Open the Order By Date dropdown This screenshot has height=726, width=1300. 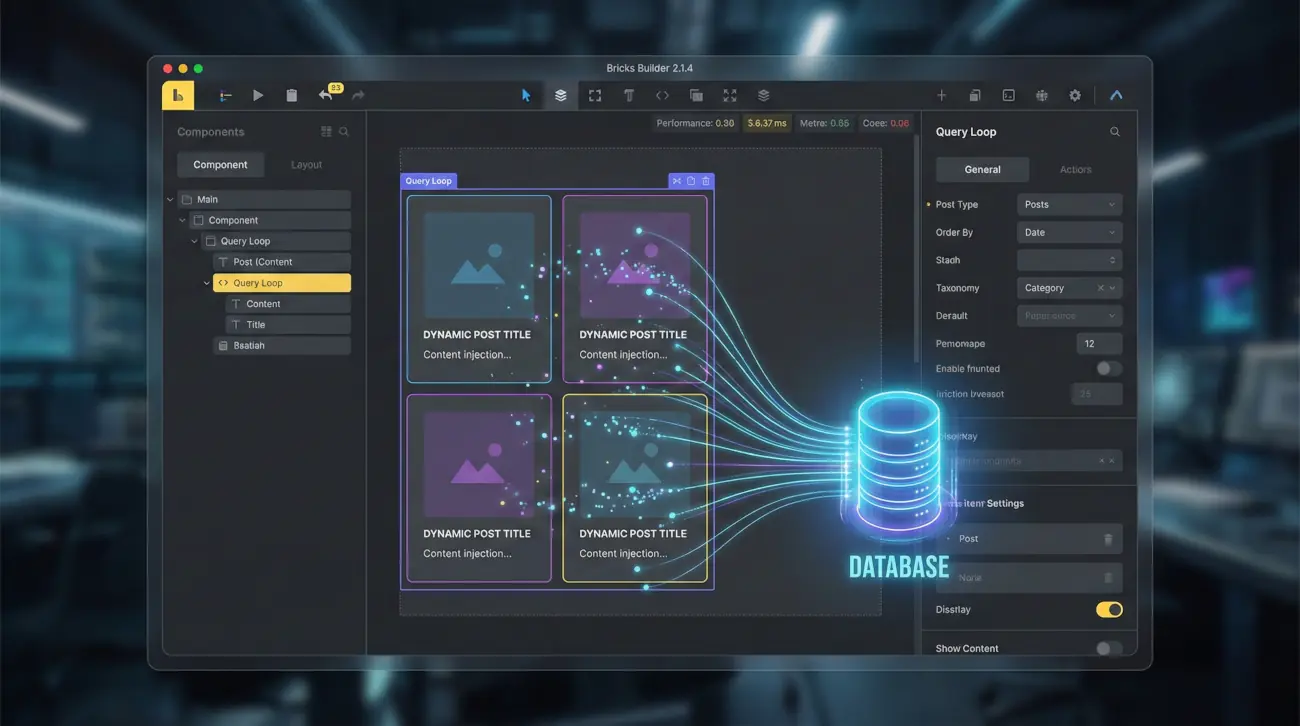pos(1069,233)
